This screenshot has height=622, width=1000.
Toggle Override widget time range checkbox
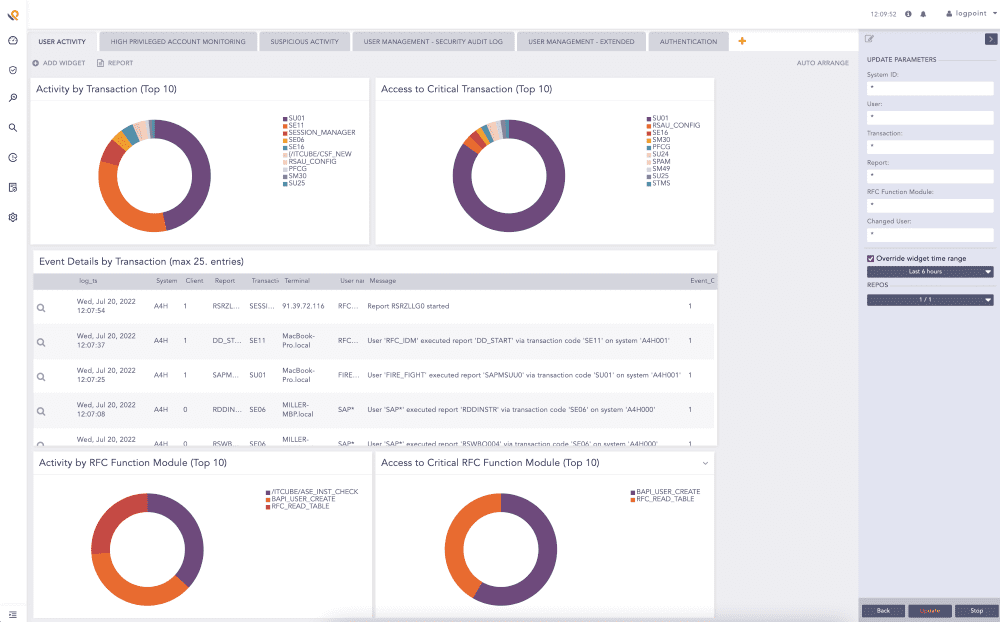[871, 258]
